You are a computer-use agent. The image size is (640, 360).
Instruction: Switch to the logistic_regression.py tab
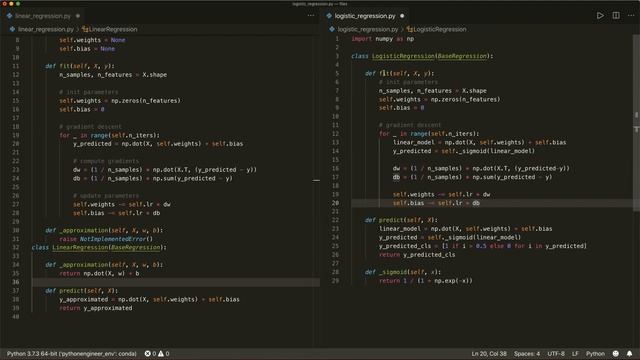(x=365, y=16)
